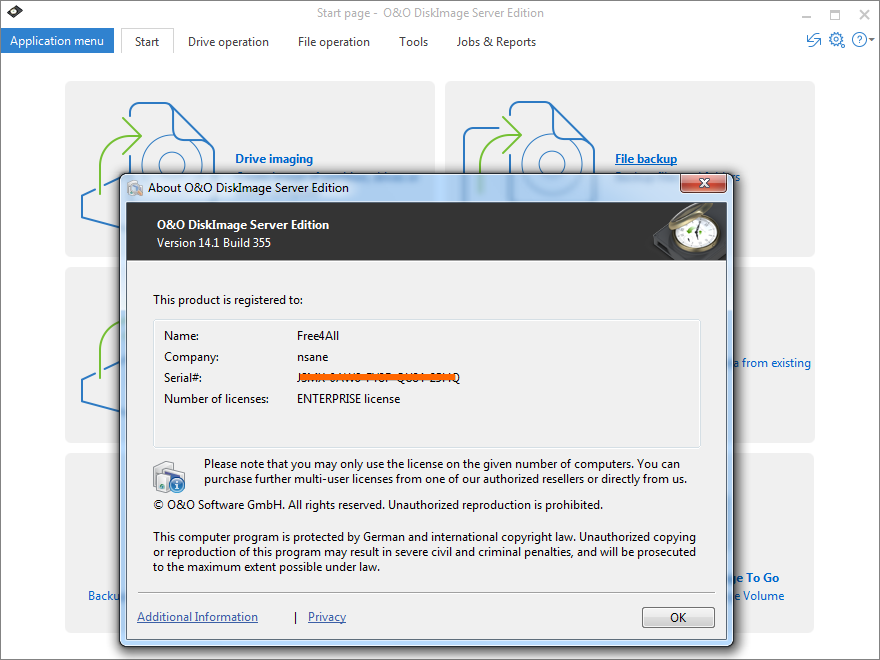This screenshot has height=660, width=880.
Task: Click the 'ENTERPRISE license' text
Action: point(349,399)
